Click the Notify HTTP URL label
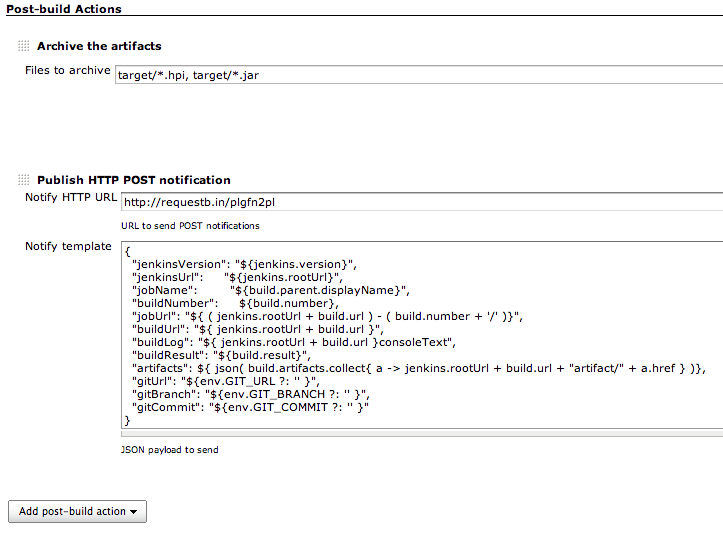 point(71,197)
